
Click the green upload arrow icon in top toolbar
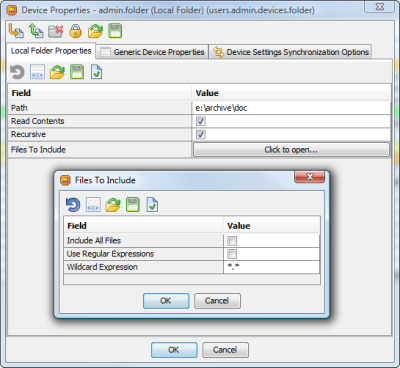pyautogui.click(x=36, y=31)
